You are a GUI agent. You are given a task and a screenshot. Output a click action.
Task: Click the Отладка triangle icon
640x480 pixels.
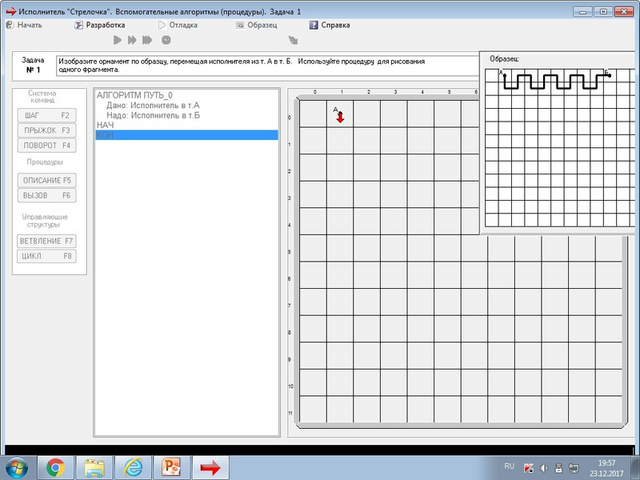pyautogui.click(x=162, y=25)
